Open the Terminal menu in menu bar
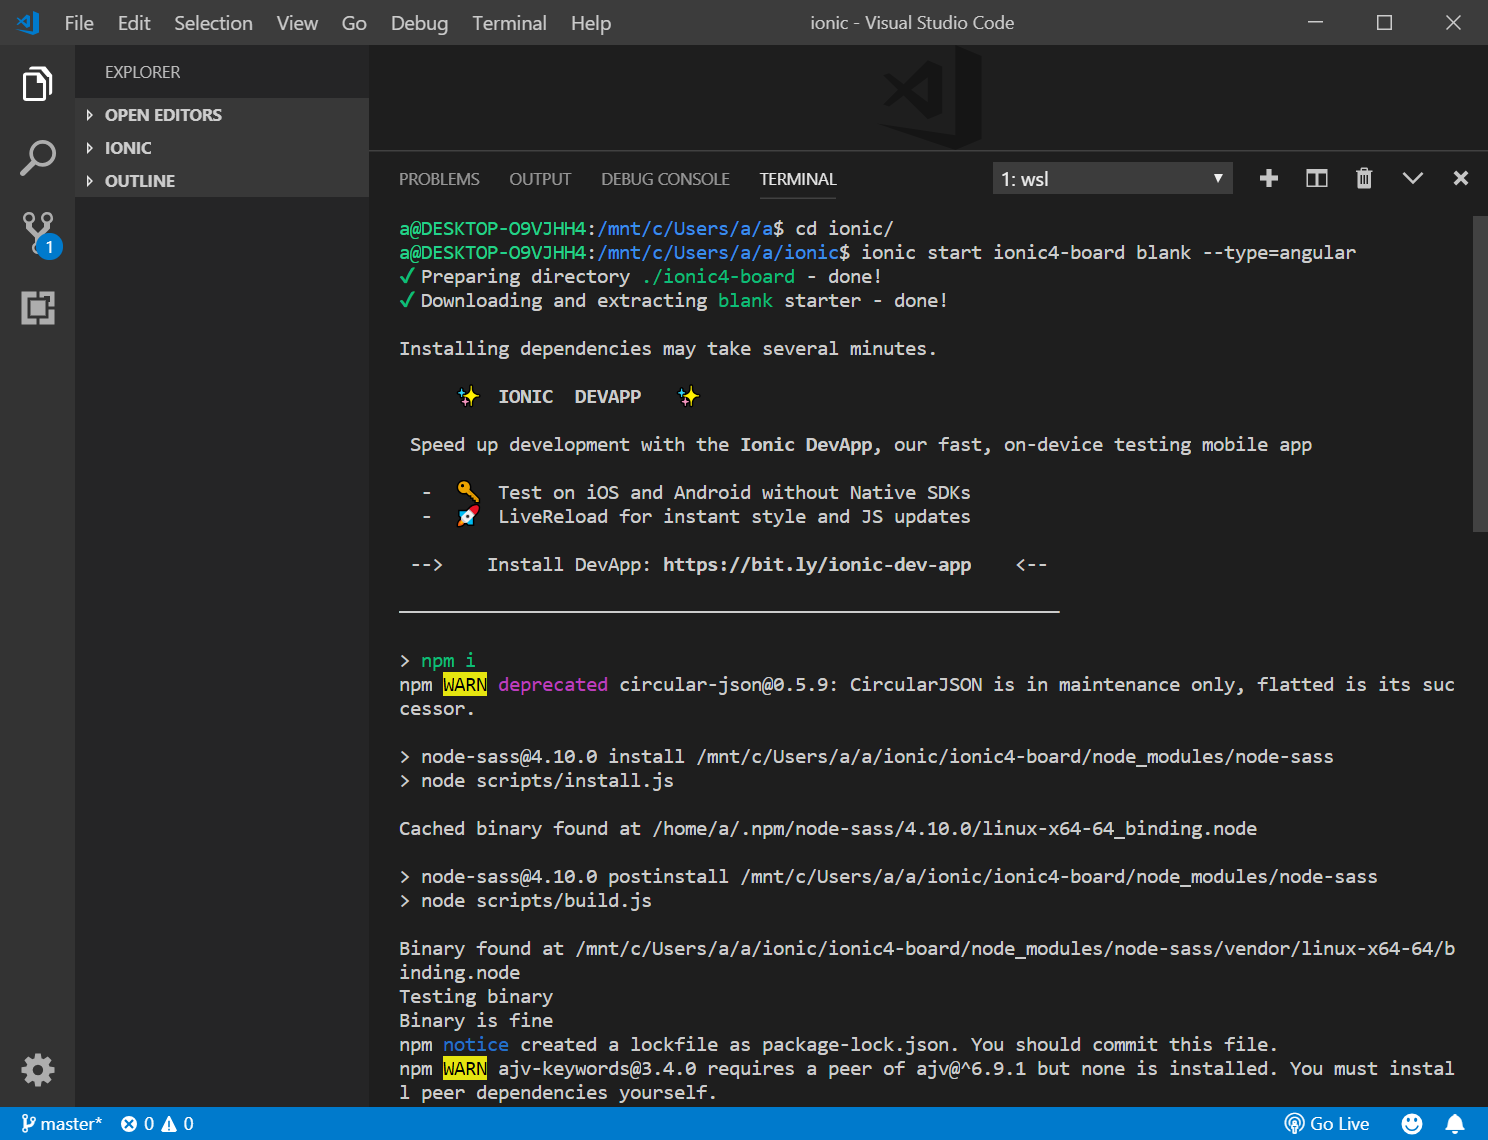Image resolution: width=1488 pixels, height=1140 pixels. tap(509, 23)
